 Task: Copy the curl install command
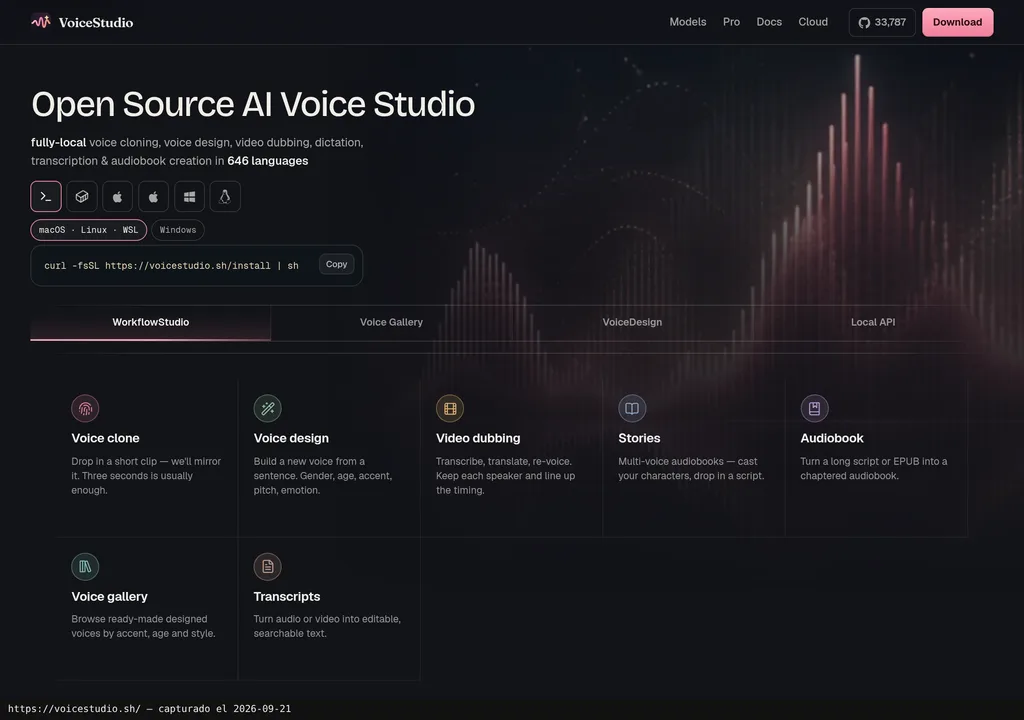tap(336, 264)
